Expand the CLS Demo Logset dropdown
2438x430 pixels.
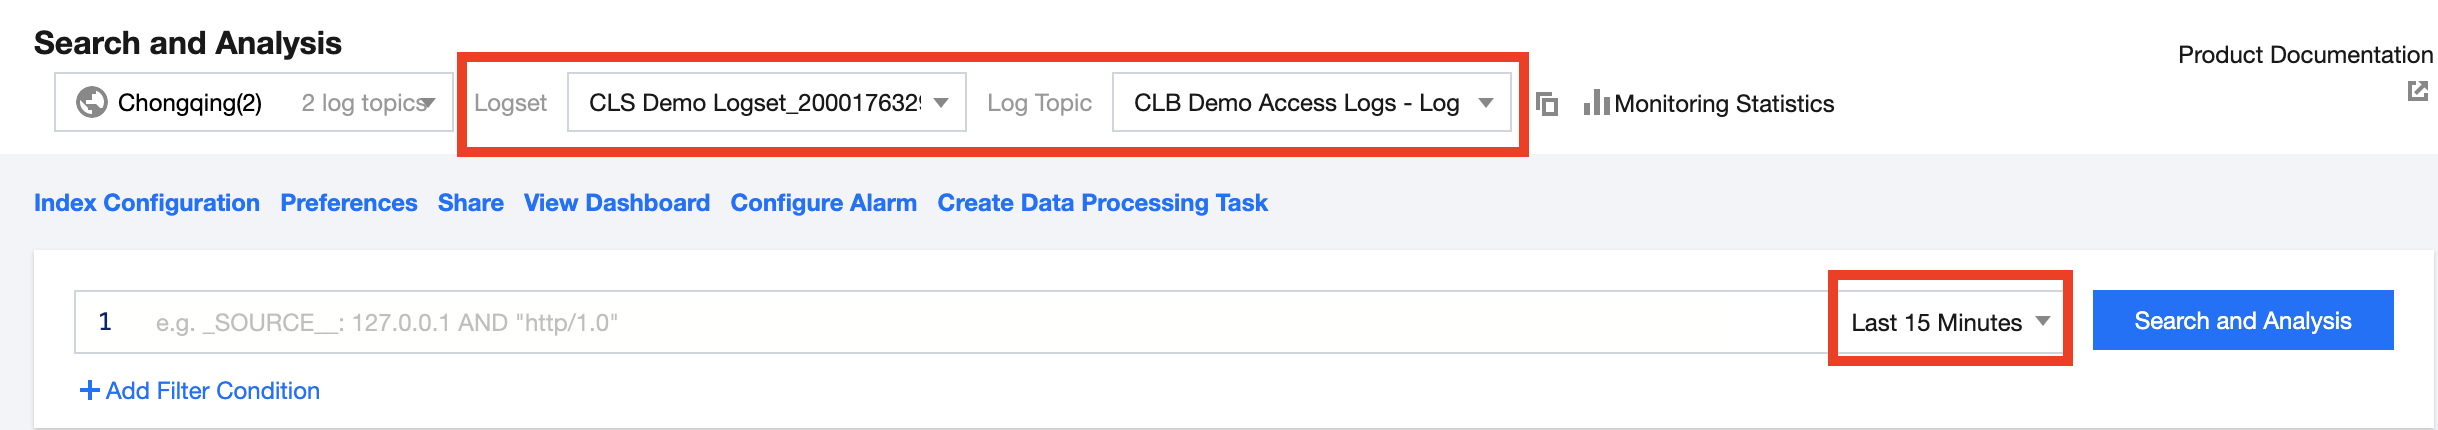[766, 102]
